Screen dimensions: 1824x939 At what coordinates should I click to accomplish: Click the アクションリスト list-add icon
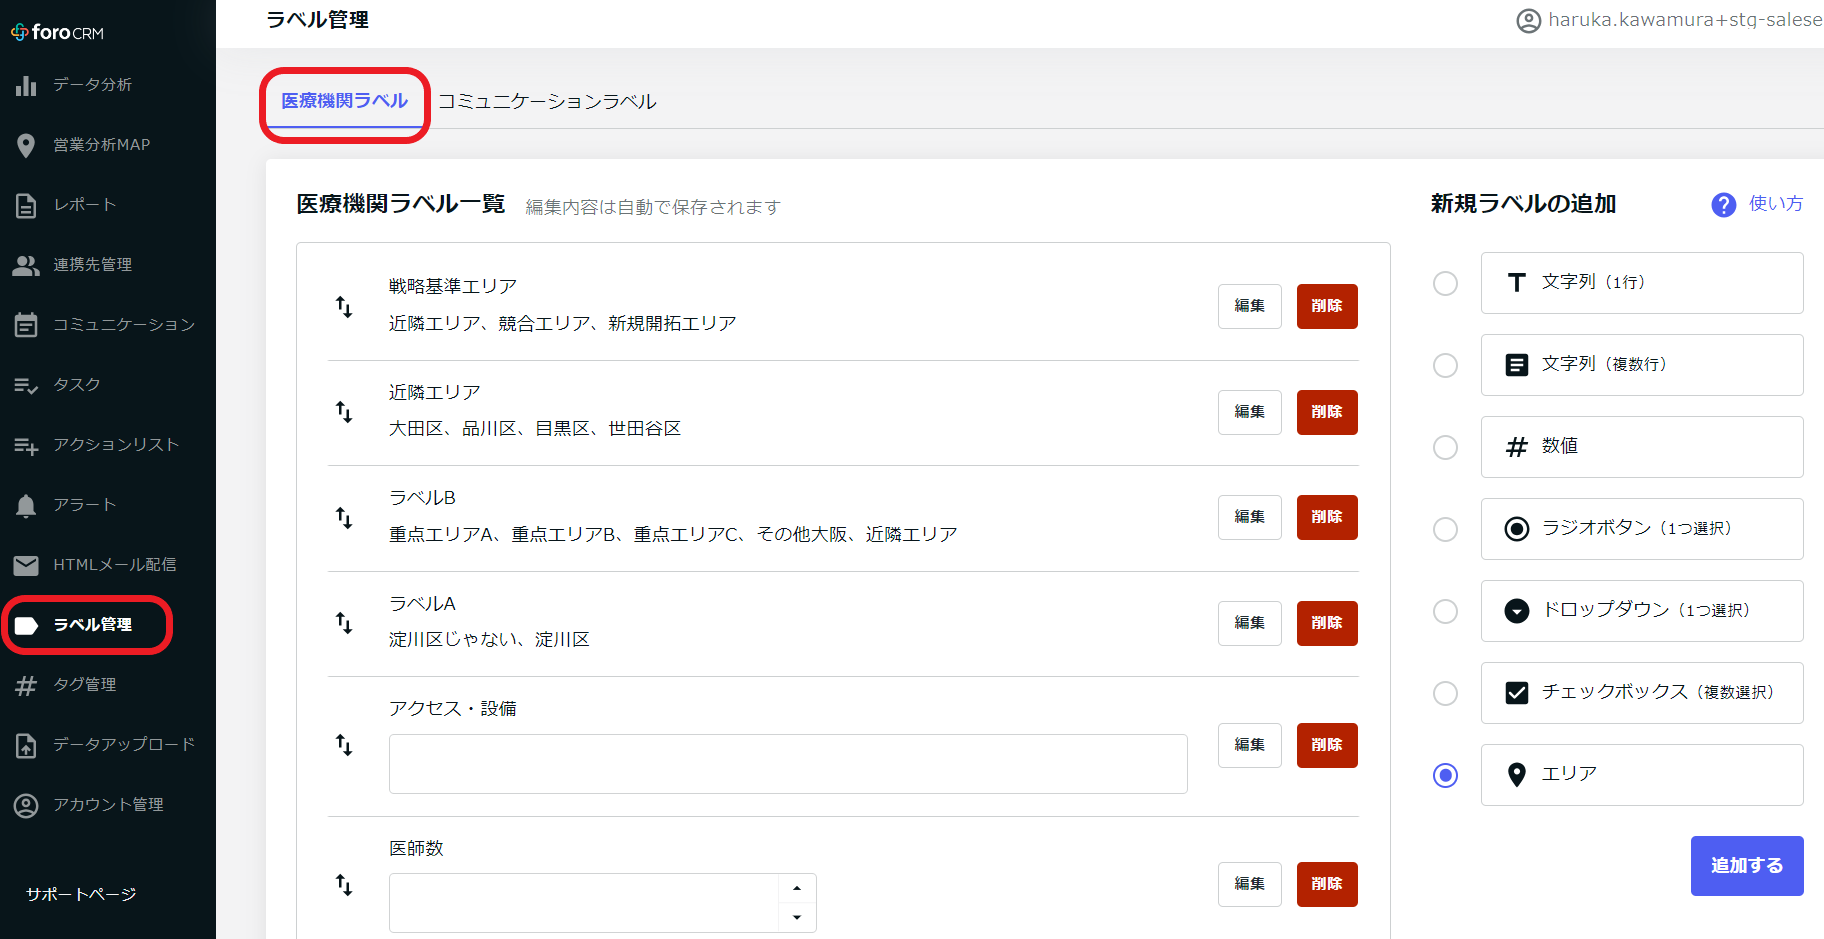click(26, 445)
